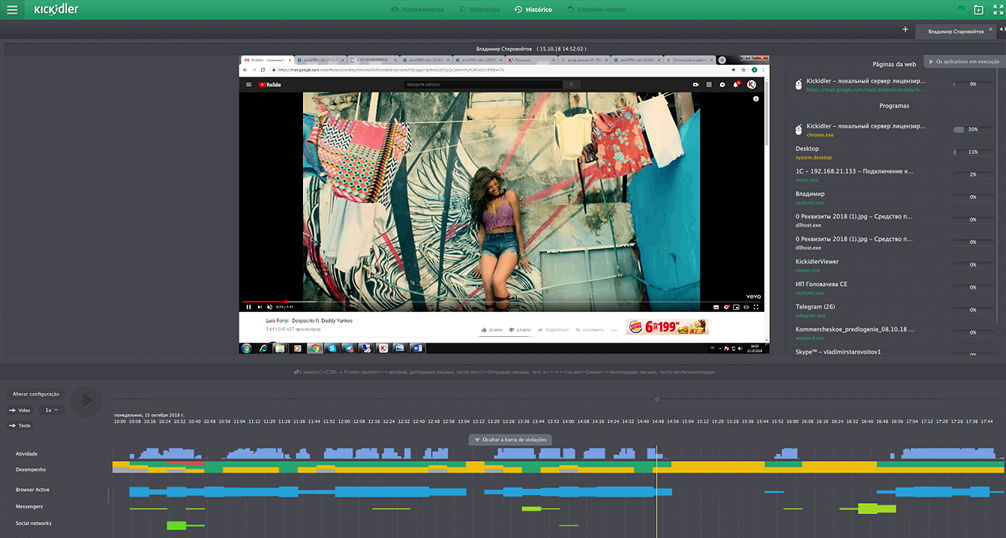Viewport: 1006px width, 538px height.
Task: Select the Skype vladimirstarovoitov1 entry
Action: [x=895, y=352]
